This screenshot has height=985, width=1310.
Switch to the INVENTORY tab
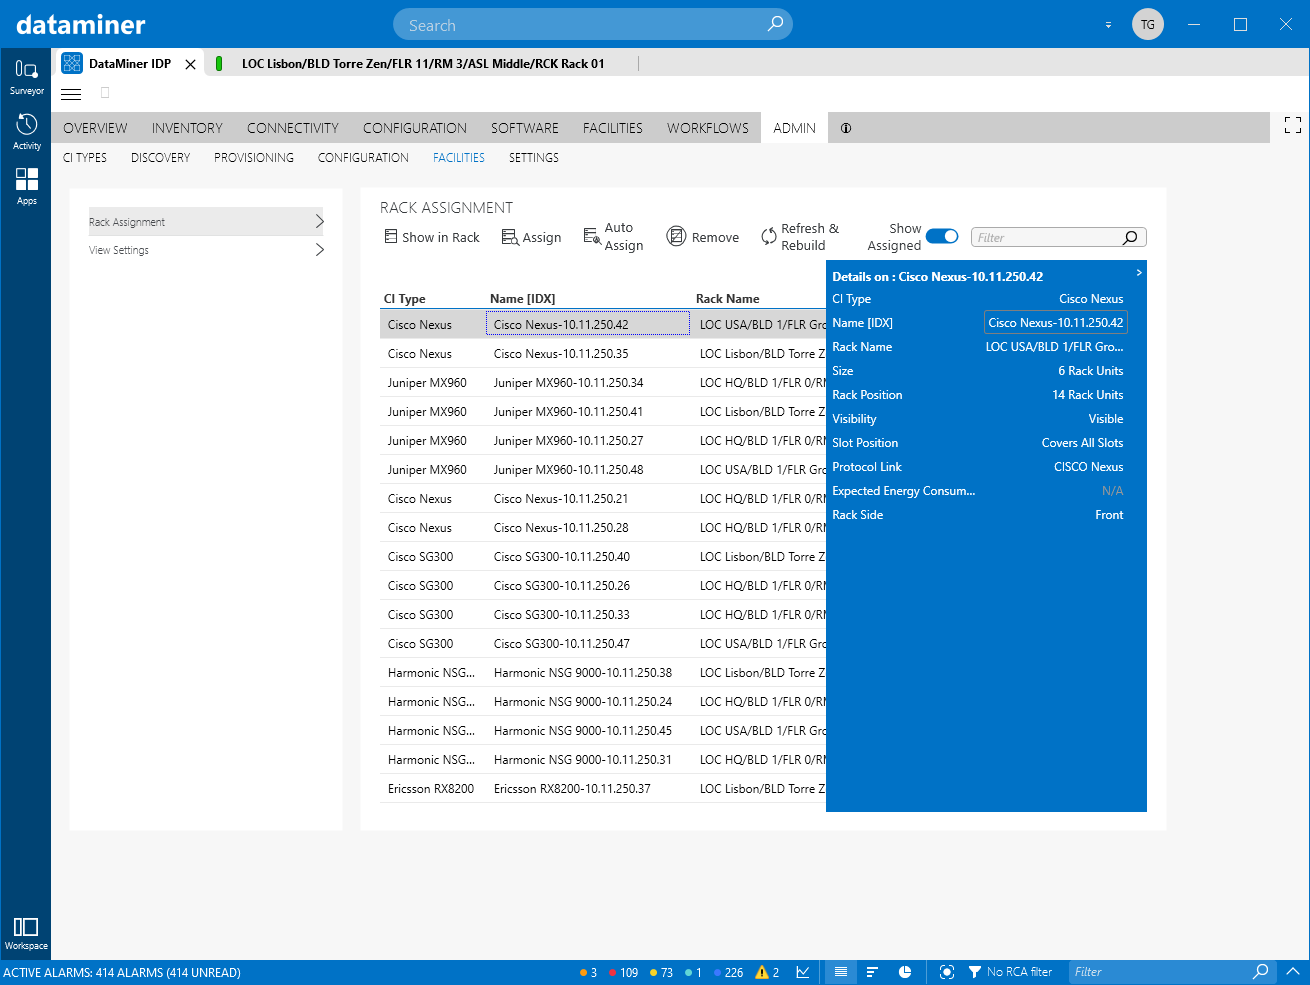[x=187, y=128]
